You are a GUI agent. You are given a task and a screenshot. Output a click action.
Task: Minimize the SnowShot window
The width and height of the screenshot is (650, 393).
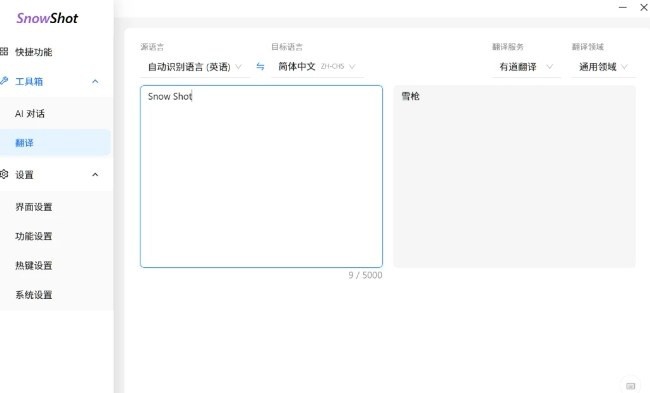[x=623, y=7]
